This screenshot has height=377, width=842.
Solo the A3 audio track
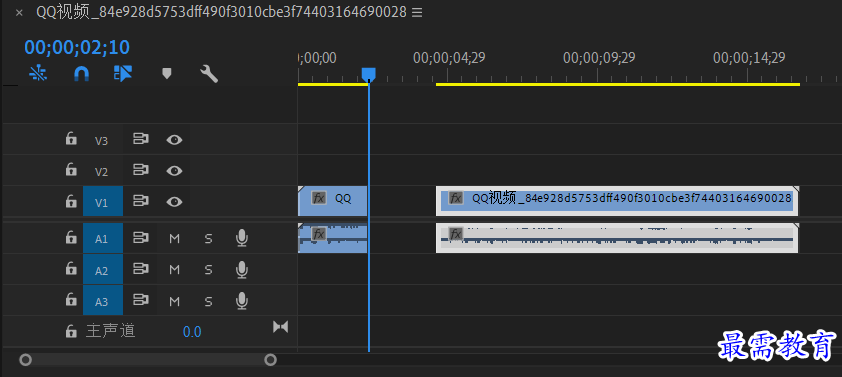coord(208,301)
